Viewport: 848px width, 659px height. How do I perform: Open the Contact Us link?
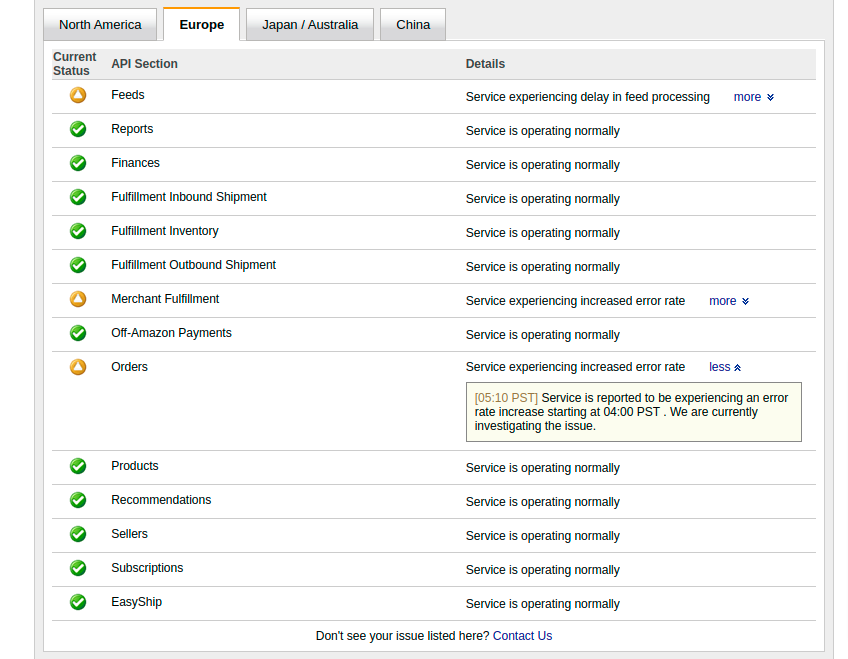522,636
